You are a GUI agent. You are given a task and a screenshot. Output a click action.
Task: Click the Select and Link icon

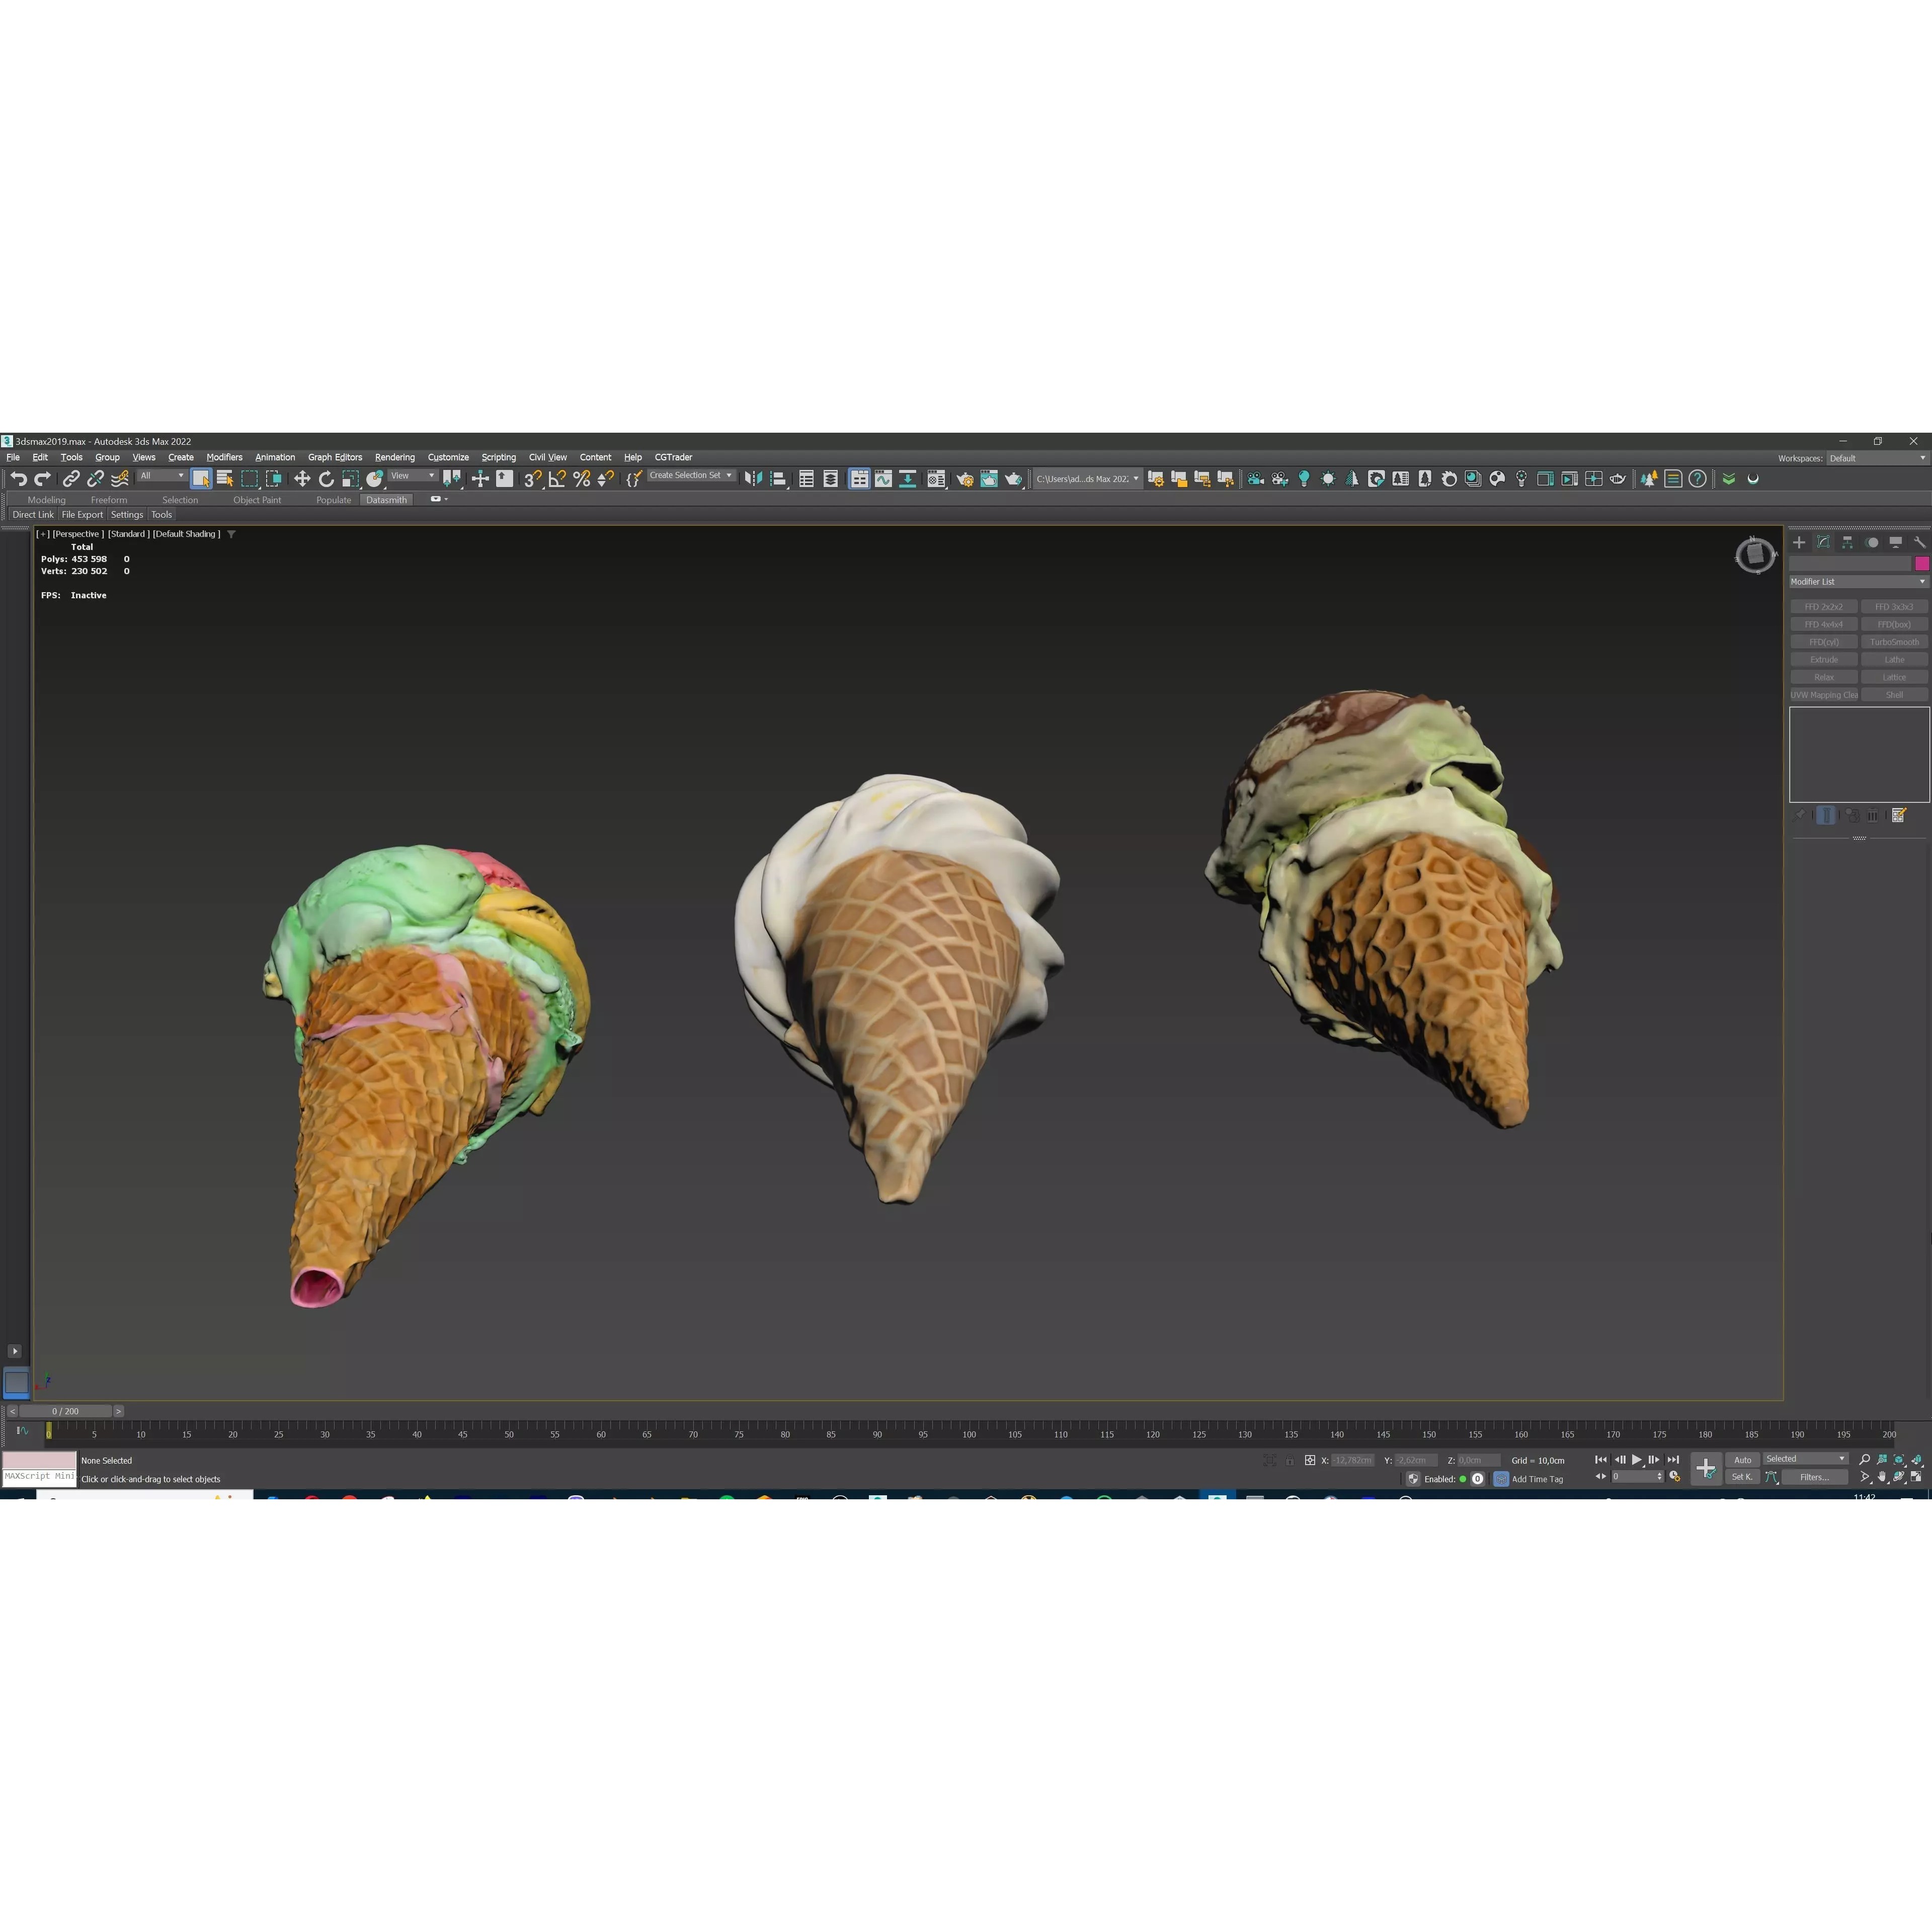[72, 478]
